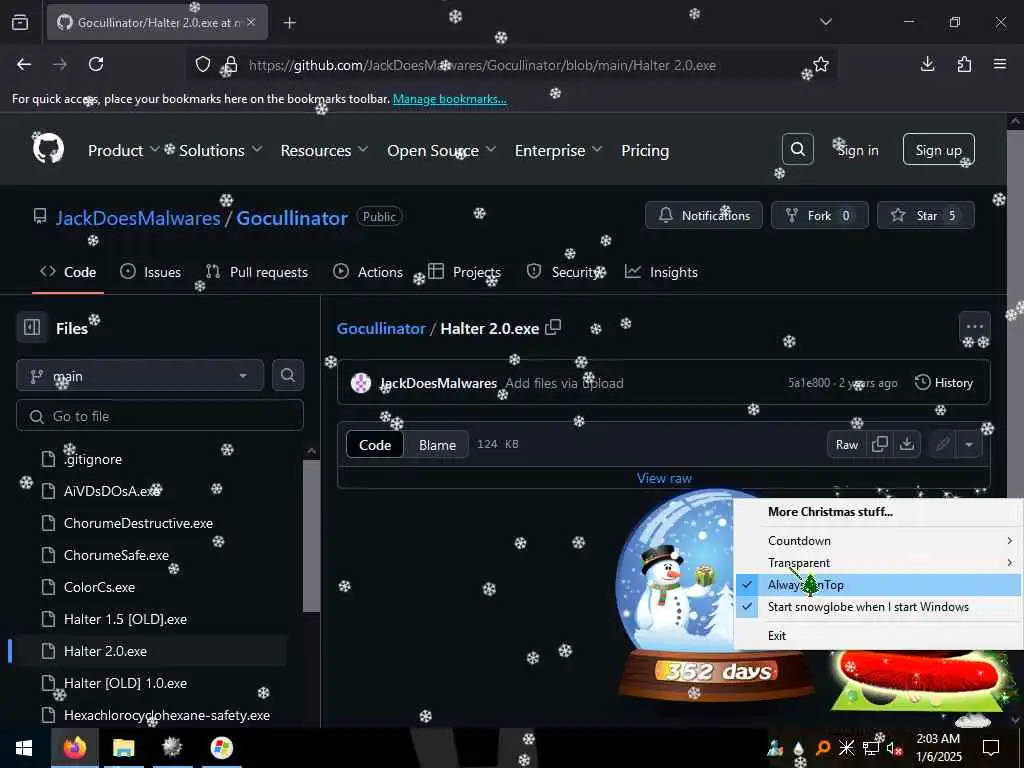Open Firefox hamburger menu
Screen dimensions: 1024x768
pyautogui.click(x=1000, y=64)
